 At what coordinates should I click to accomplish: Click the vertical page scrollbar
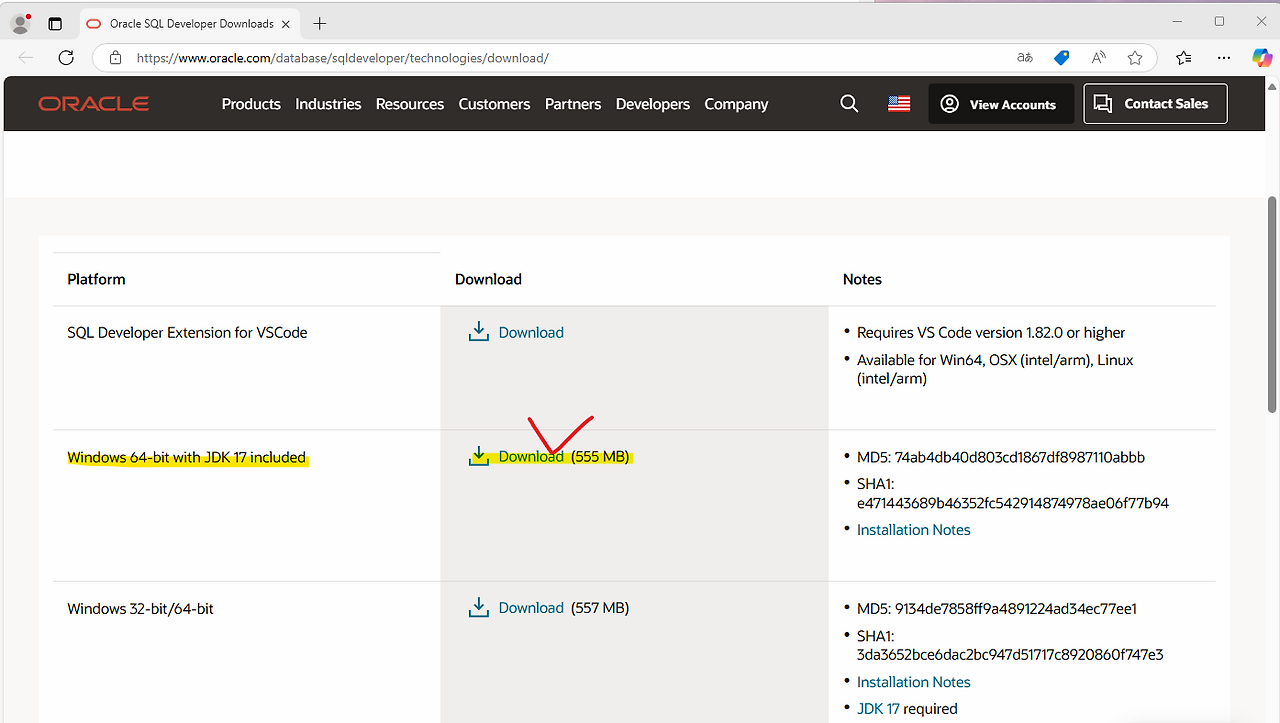[x=1272, y=304]
